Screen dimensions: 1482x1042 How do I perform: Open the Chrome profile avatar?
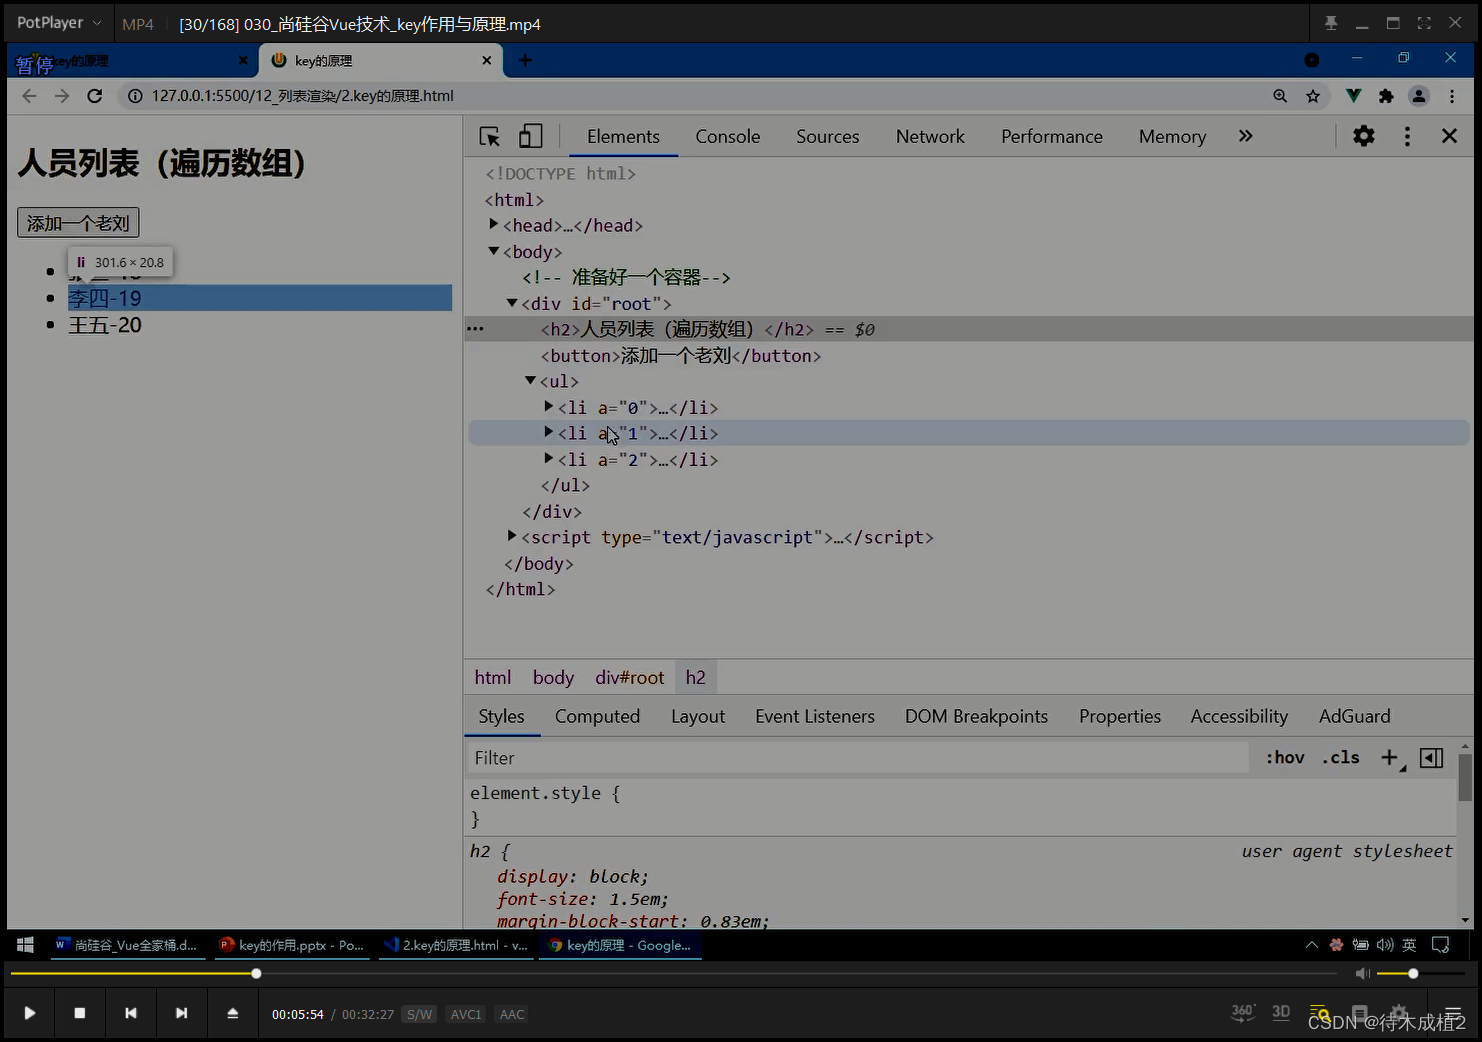pos(1419,96)
